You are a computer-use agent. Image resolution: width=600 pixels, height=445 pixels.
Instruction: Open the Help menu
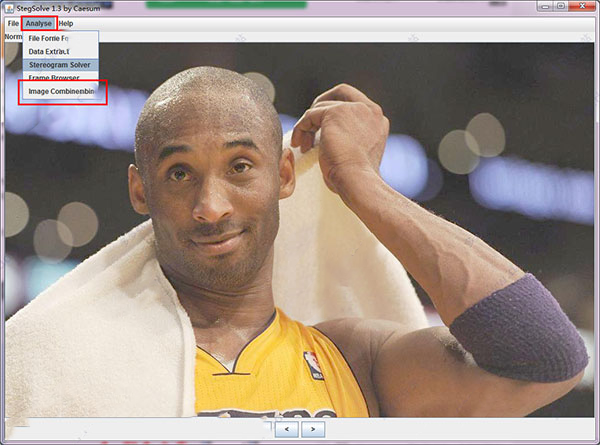point(66,23)
